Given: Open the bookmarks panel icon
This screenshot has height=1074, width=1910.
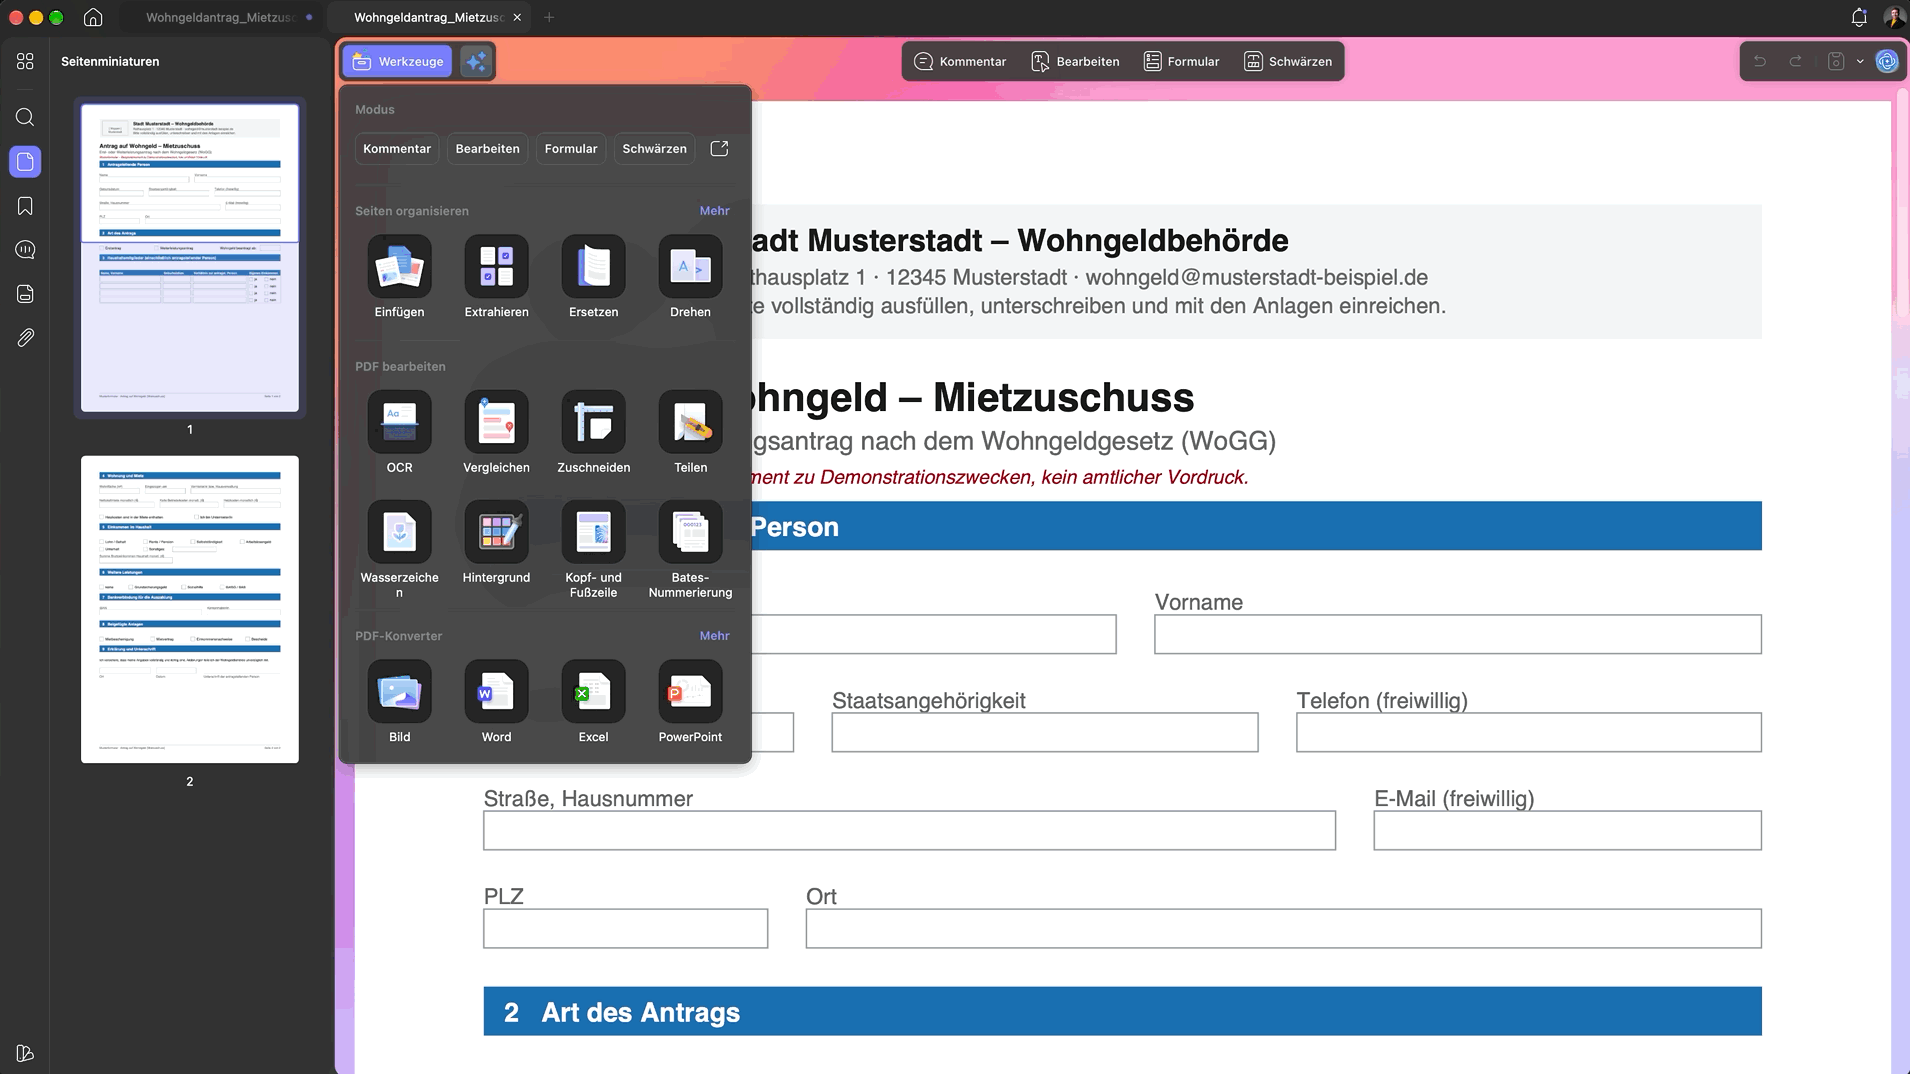Looking at the screenshot, I should [25, 206].
